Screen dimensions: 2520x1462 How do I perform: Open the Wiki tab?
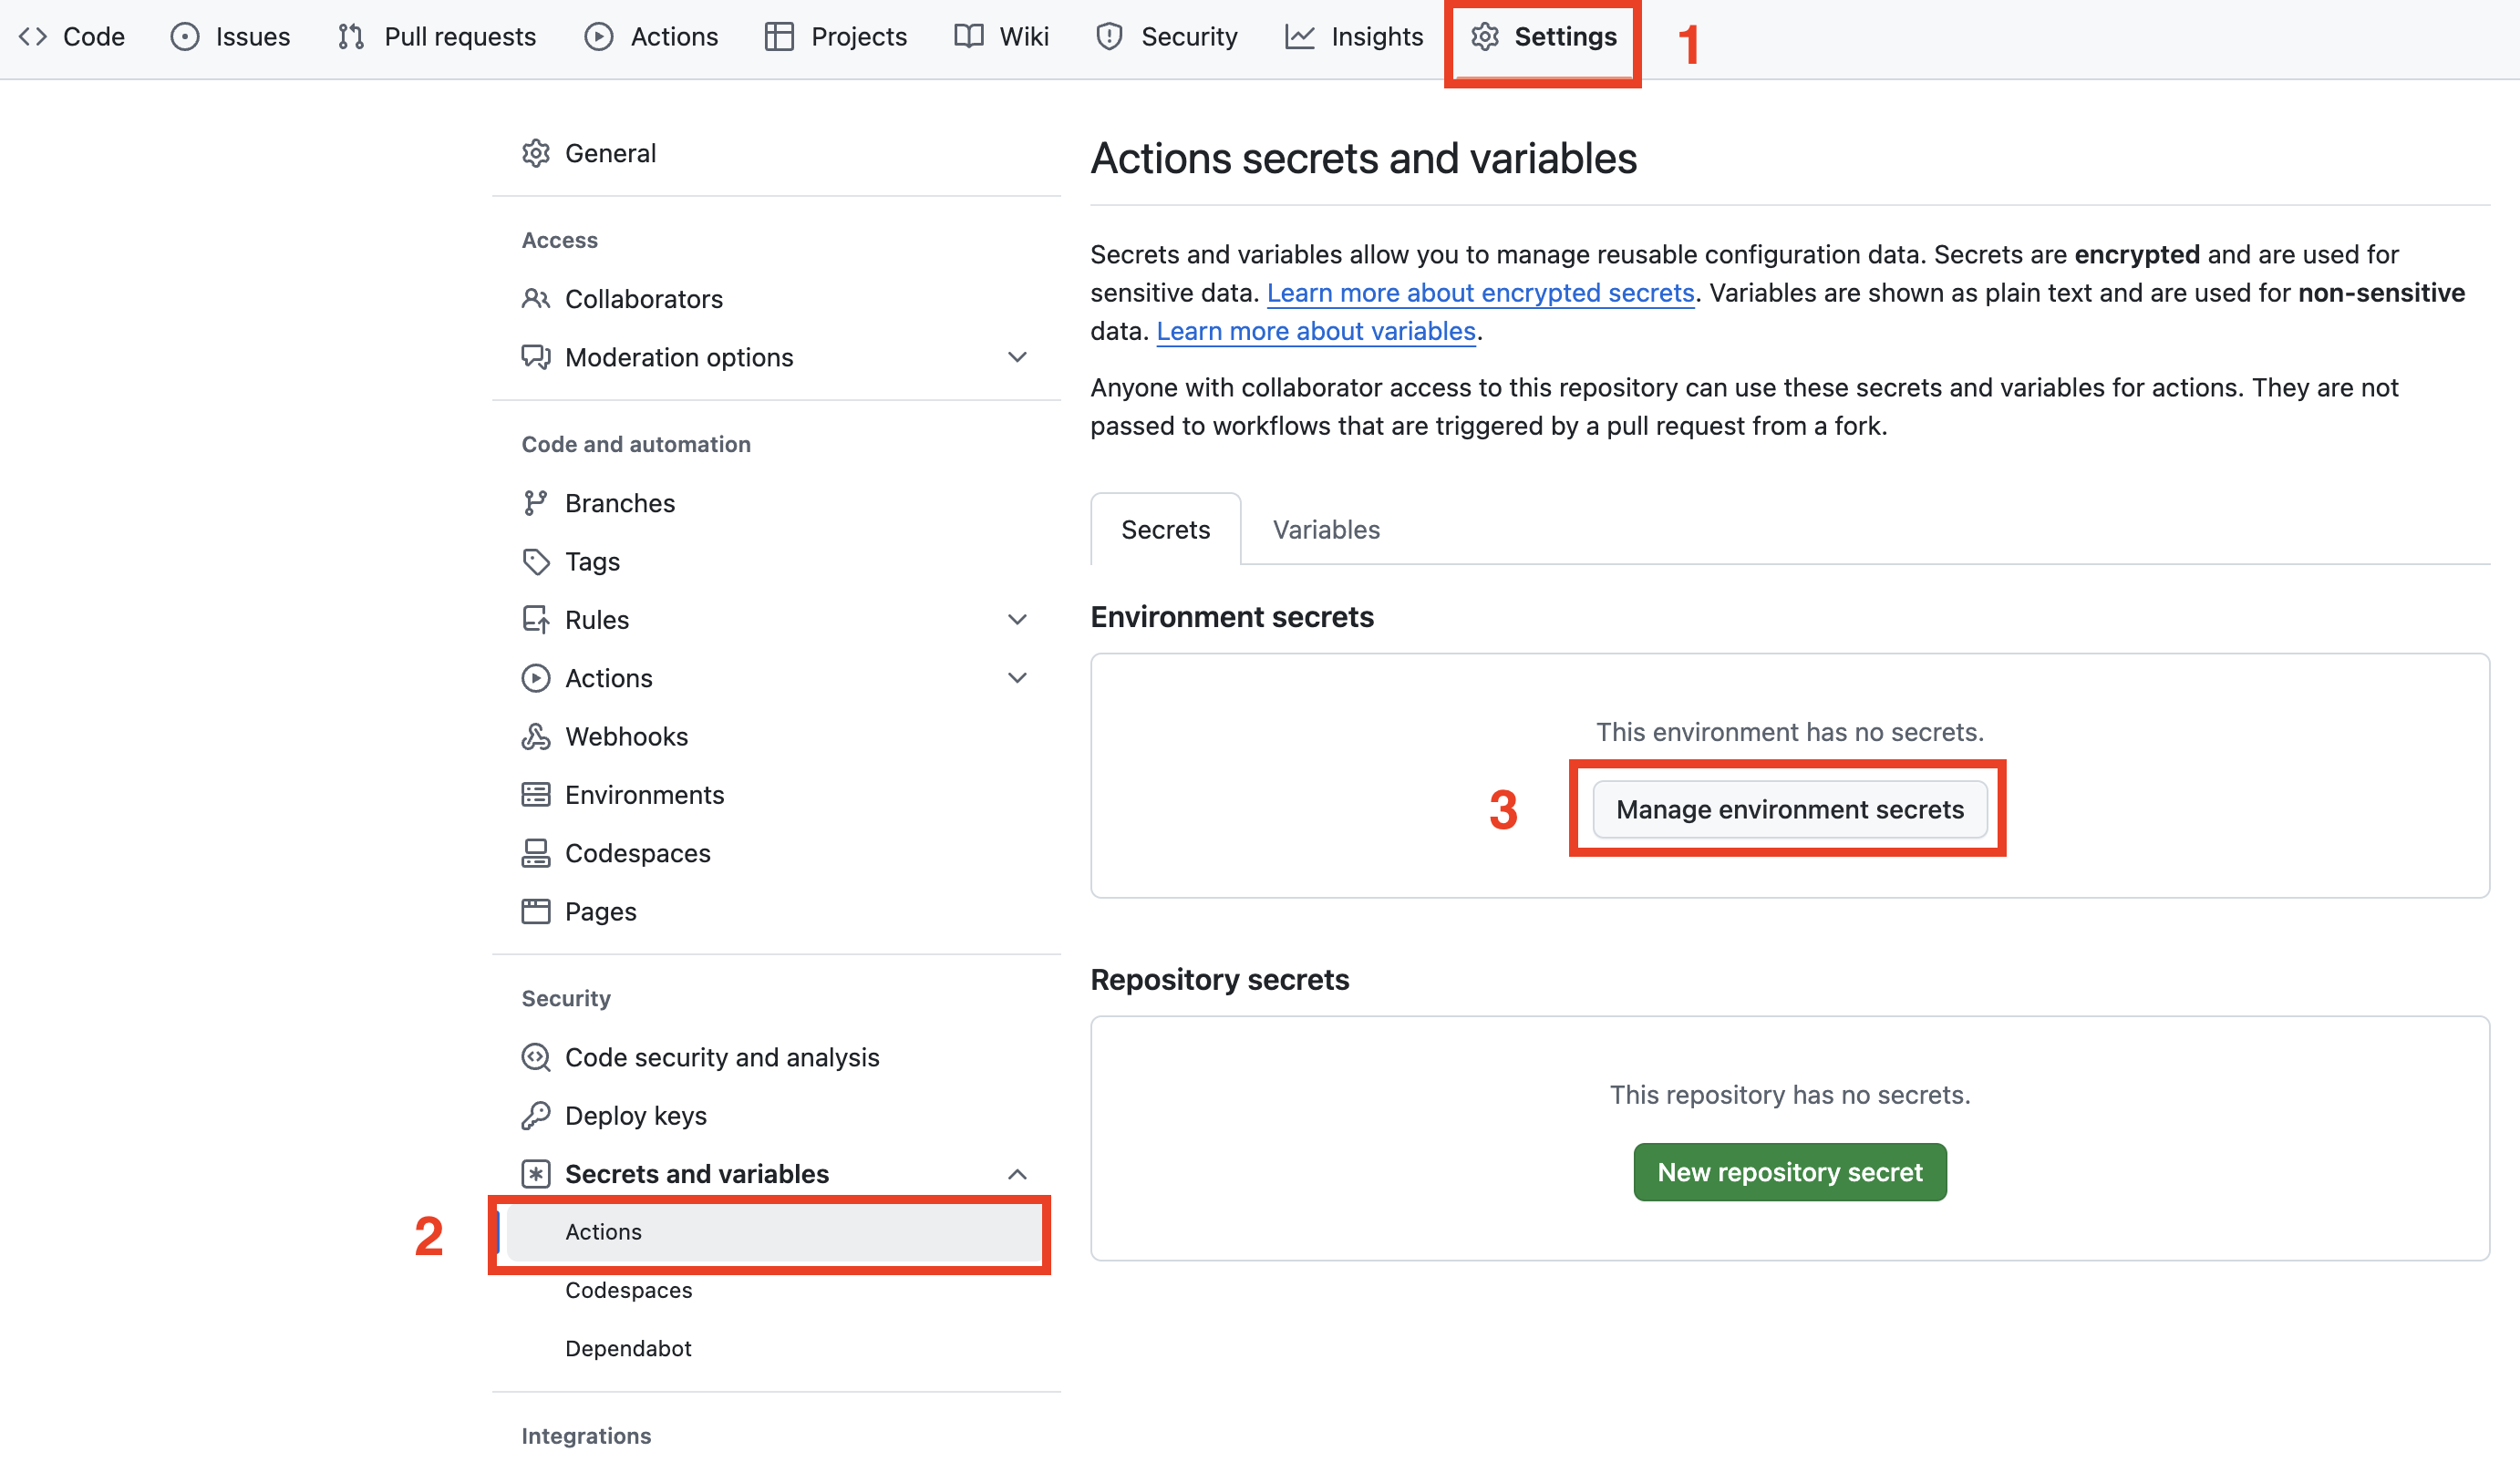pos(1001,37)
